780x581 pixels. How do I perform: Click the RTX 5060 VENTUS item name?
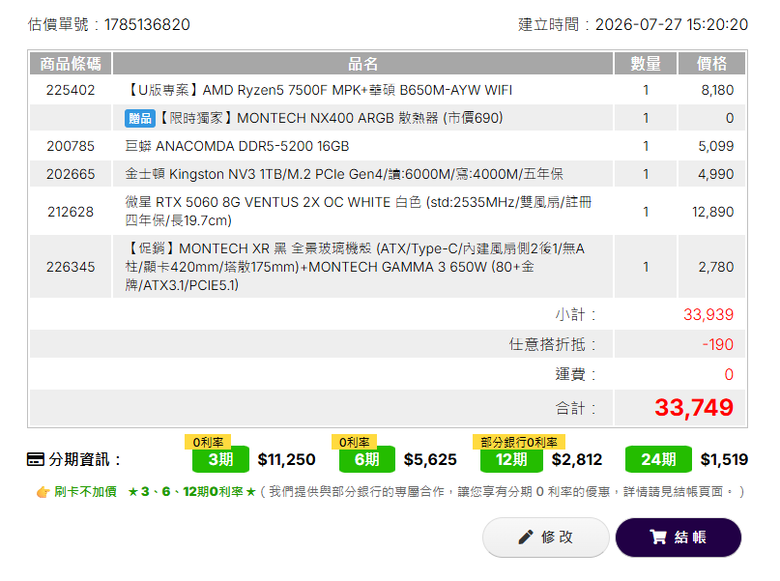click(x=358, y=211)
